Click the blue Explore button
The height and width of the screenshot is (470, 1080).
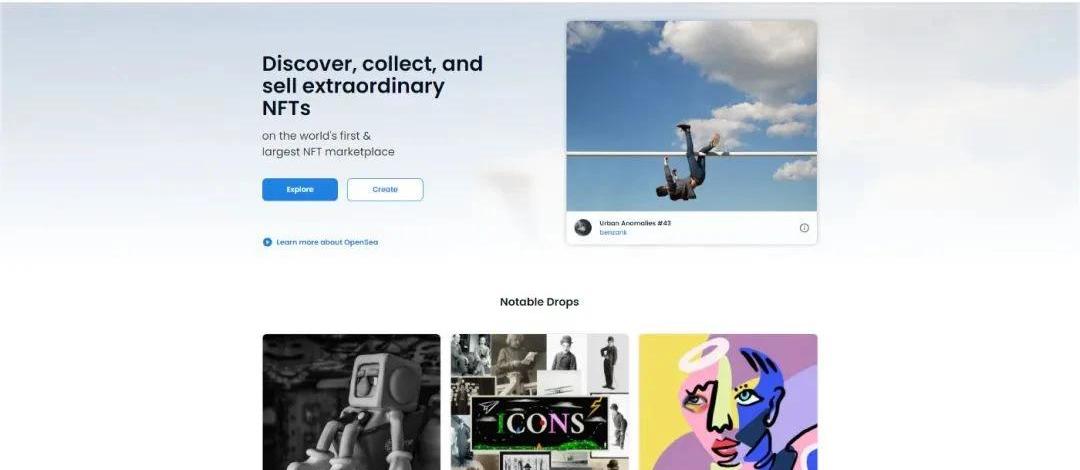point(300,190)
